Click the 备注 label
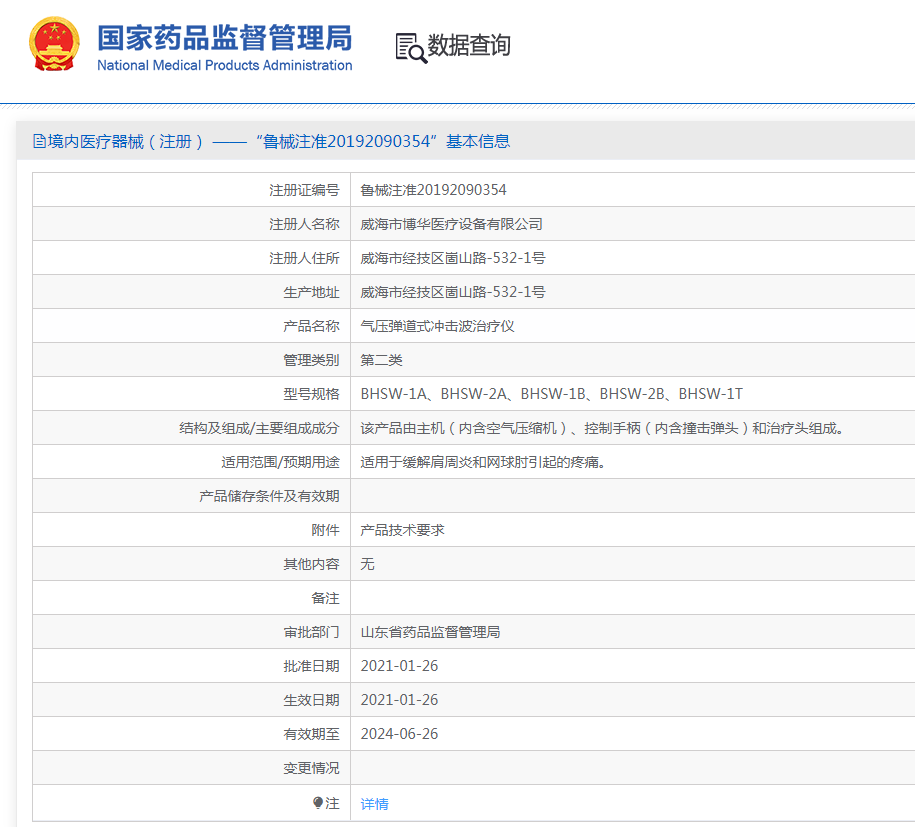Screen dimensions: 915x827 [x=325, y=598]
